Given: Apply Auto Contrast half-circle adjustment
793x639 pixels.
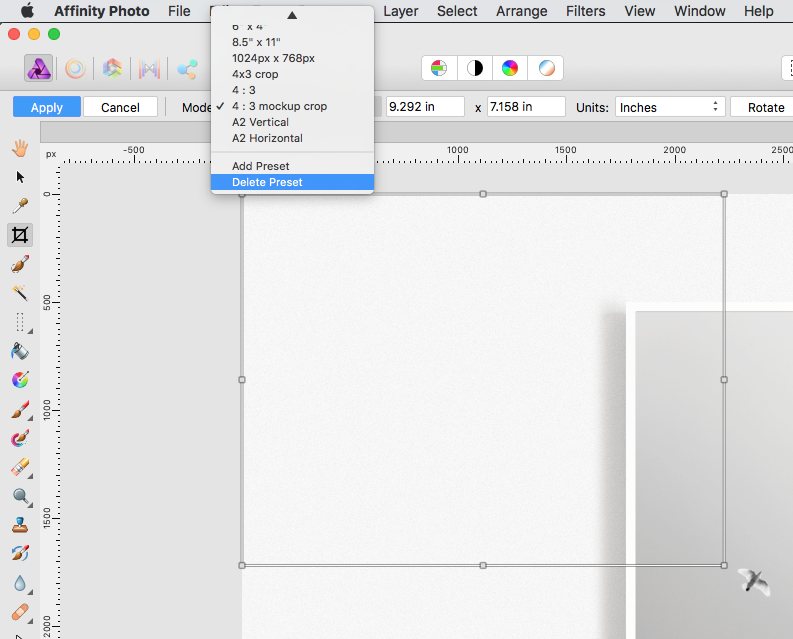Looking at the screenshot, I should pyautogui.click(x=474, y=68).
